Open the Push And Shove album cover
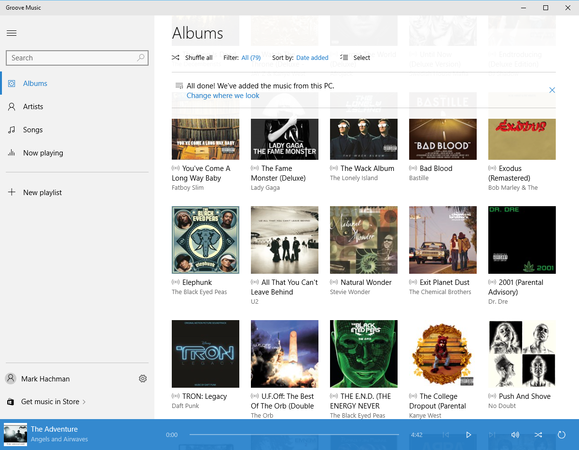 pos(522,354)
